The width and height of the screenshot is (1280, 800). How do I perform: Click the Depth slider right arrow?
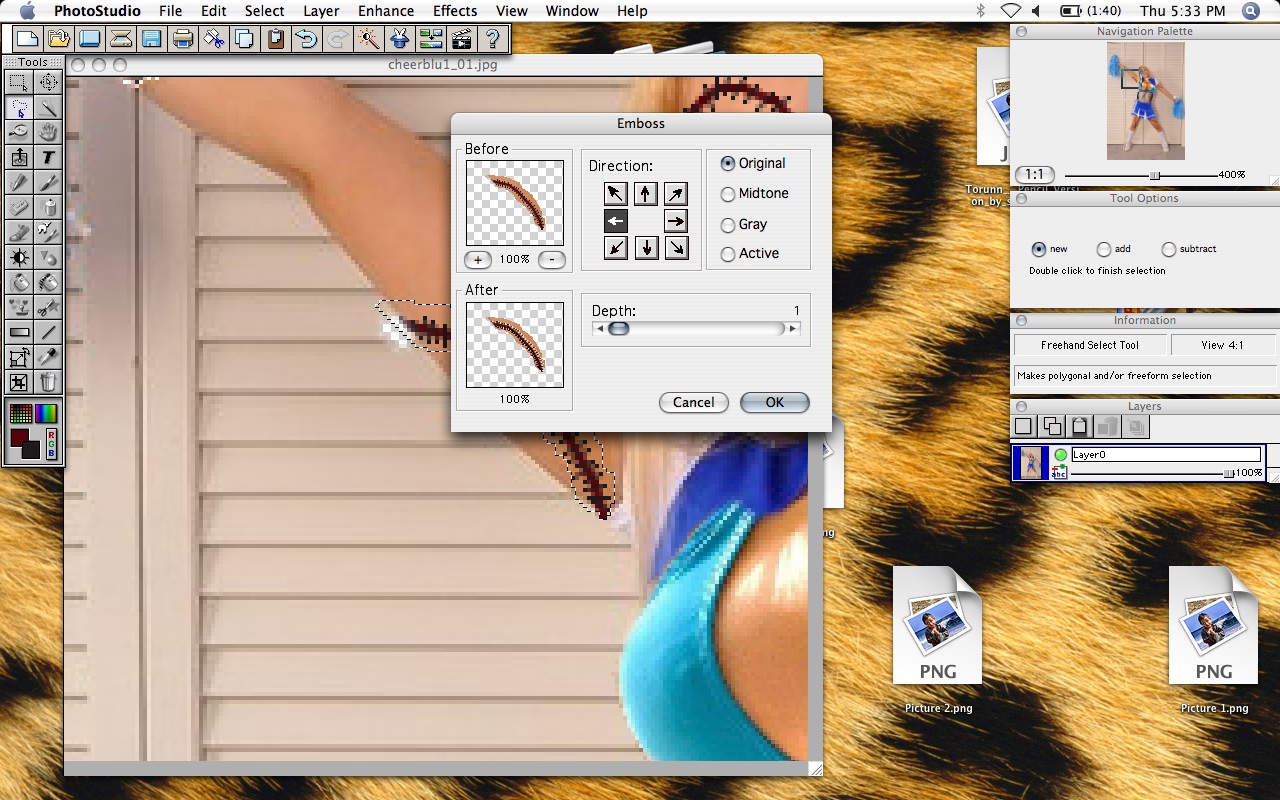(x=793, y=328)
